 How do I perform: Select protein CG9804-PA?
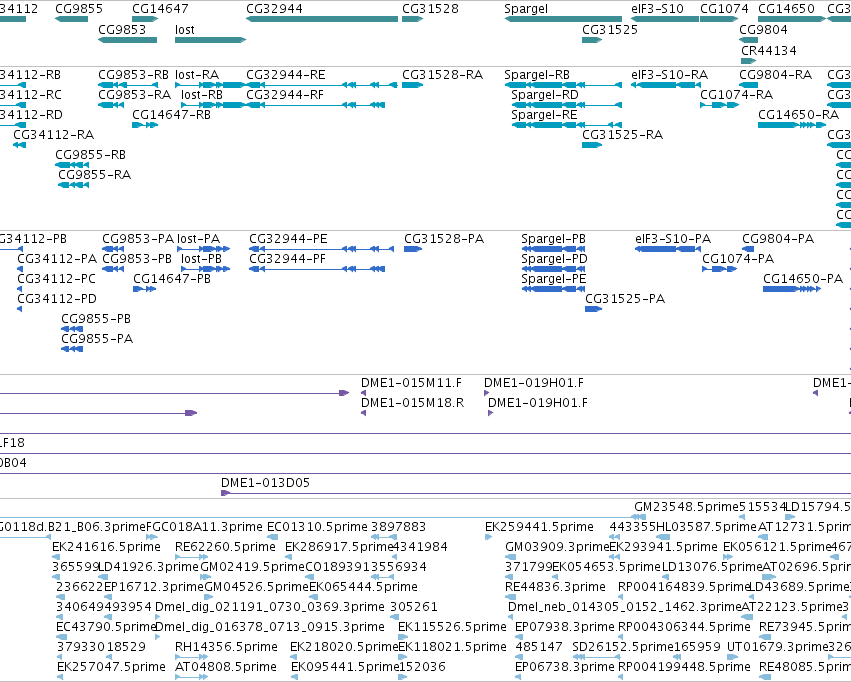pos(778,239)
